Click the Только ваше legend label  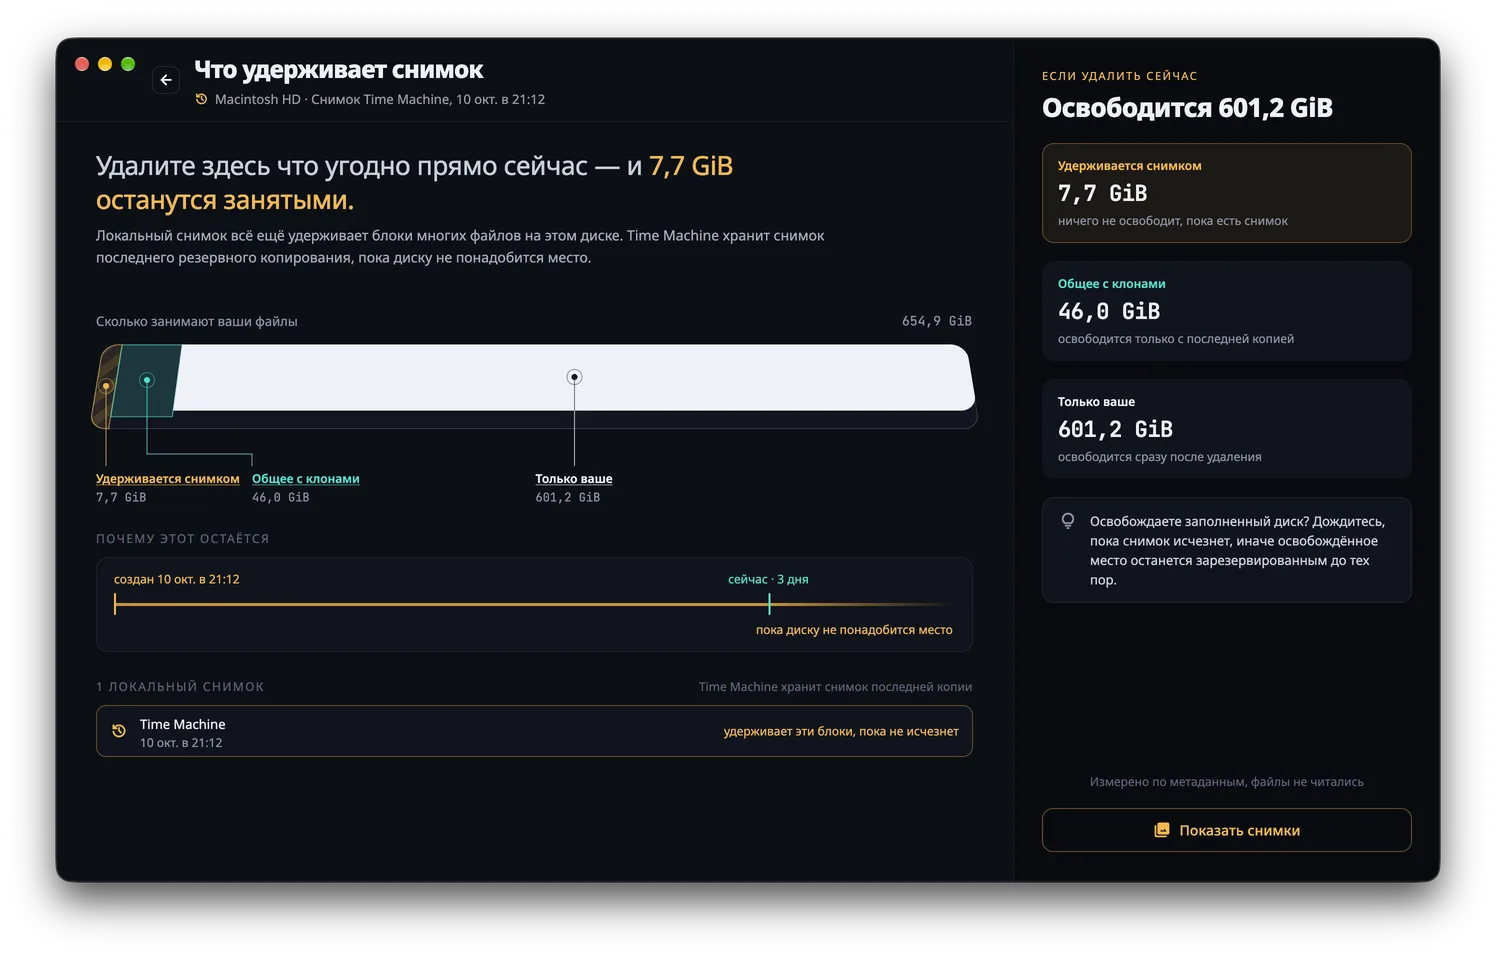[574, 479]
